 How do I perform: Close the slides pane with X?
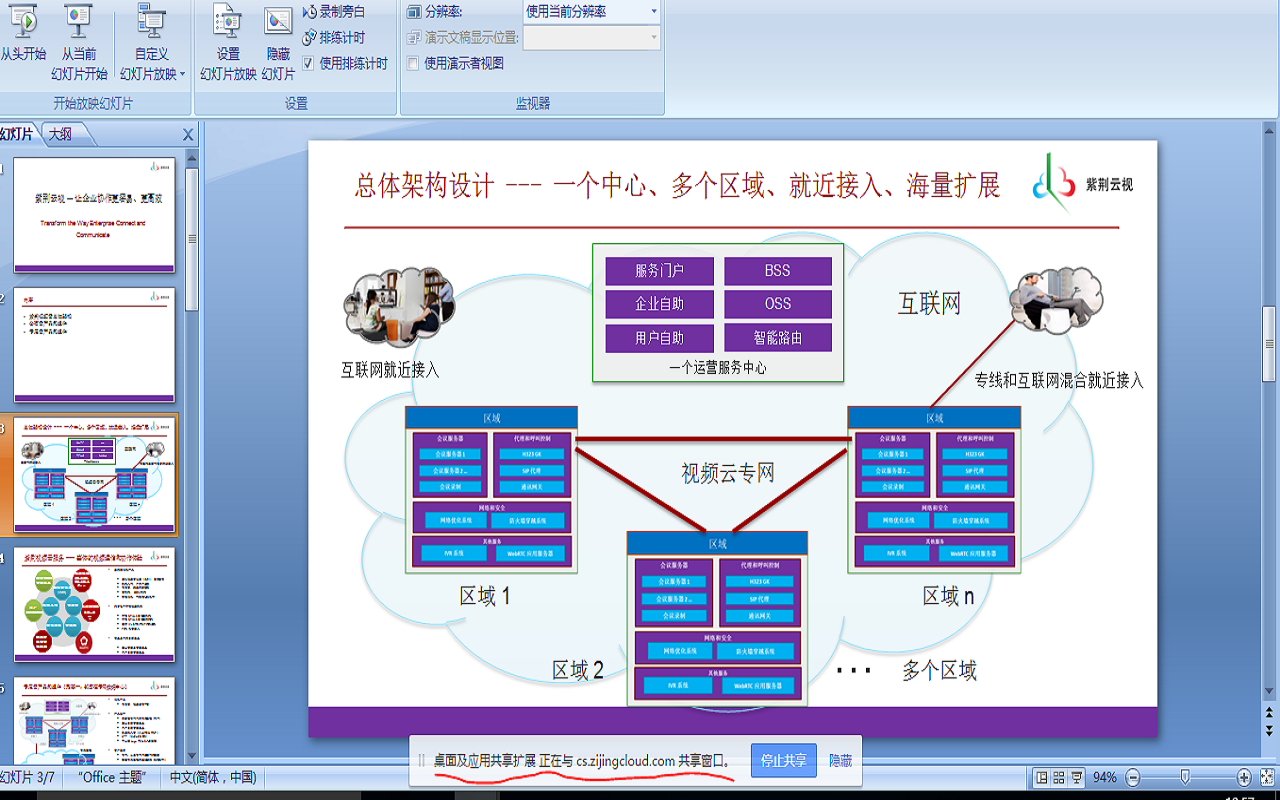tap(187, 135)
